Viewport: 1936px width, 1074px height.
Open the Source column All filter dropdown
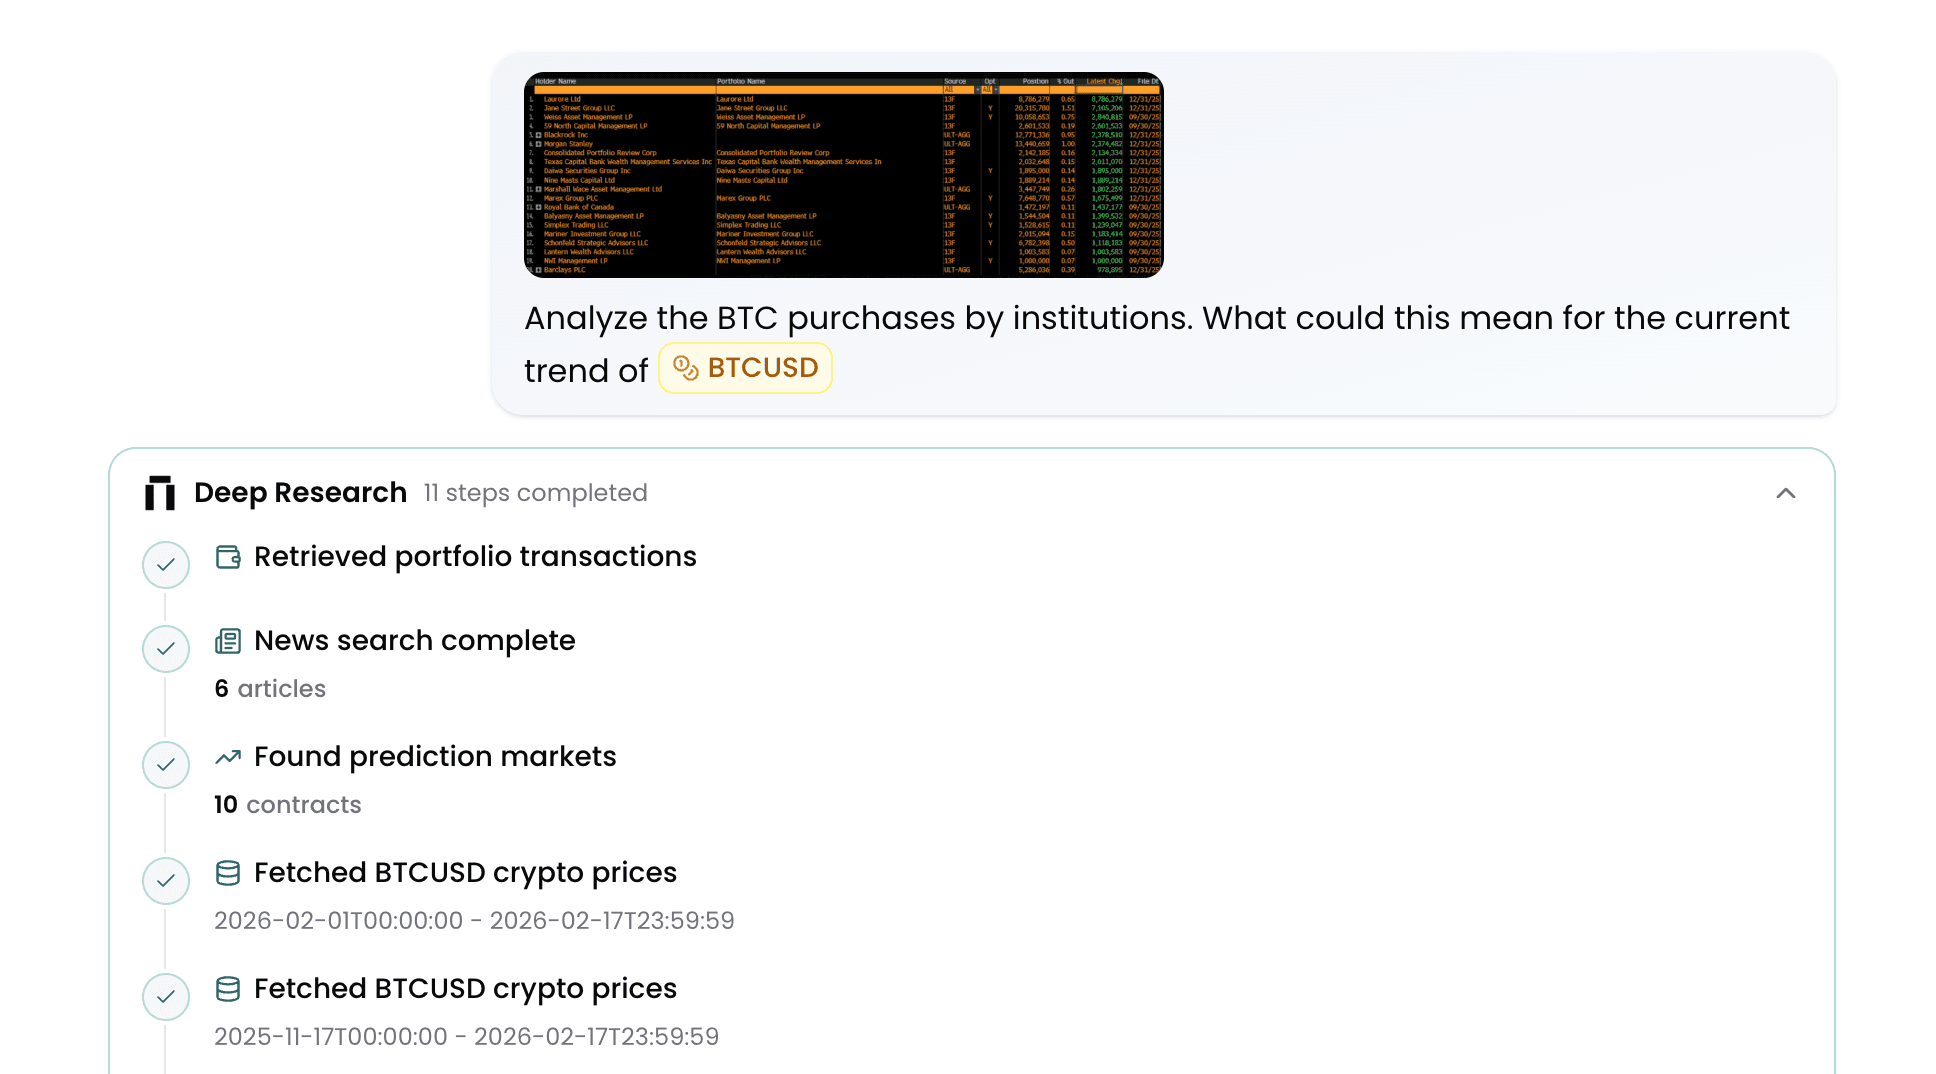pyautogui.click(x=978, y=90)
